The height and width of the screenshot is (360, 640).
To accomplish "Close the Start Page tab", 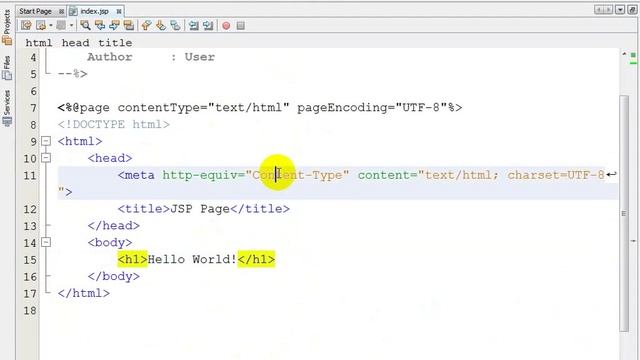I will pyautogui.click(x=61, y=11).
